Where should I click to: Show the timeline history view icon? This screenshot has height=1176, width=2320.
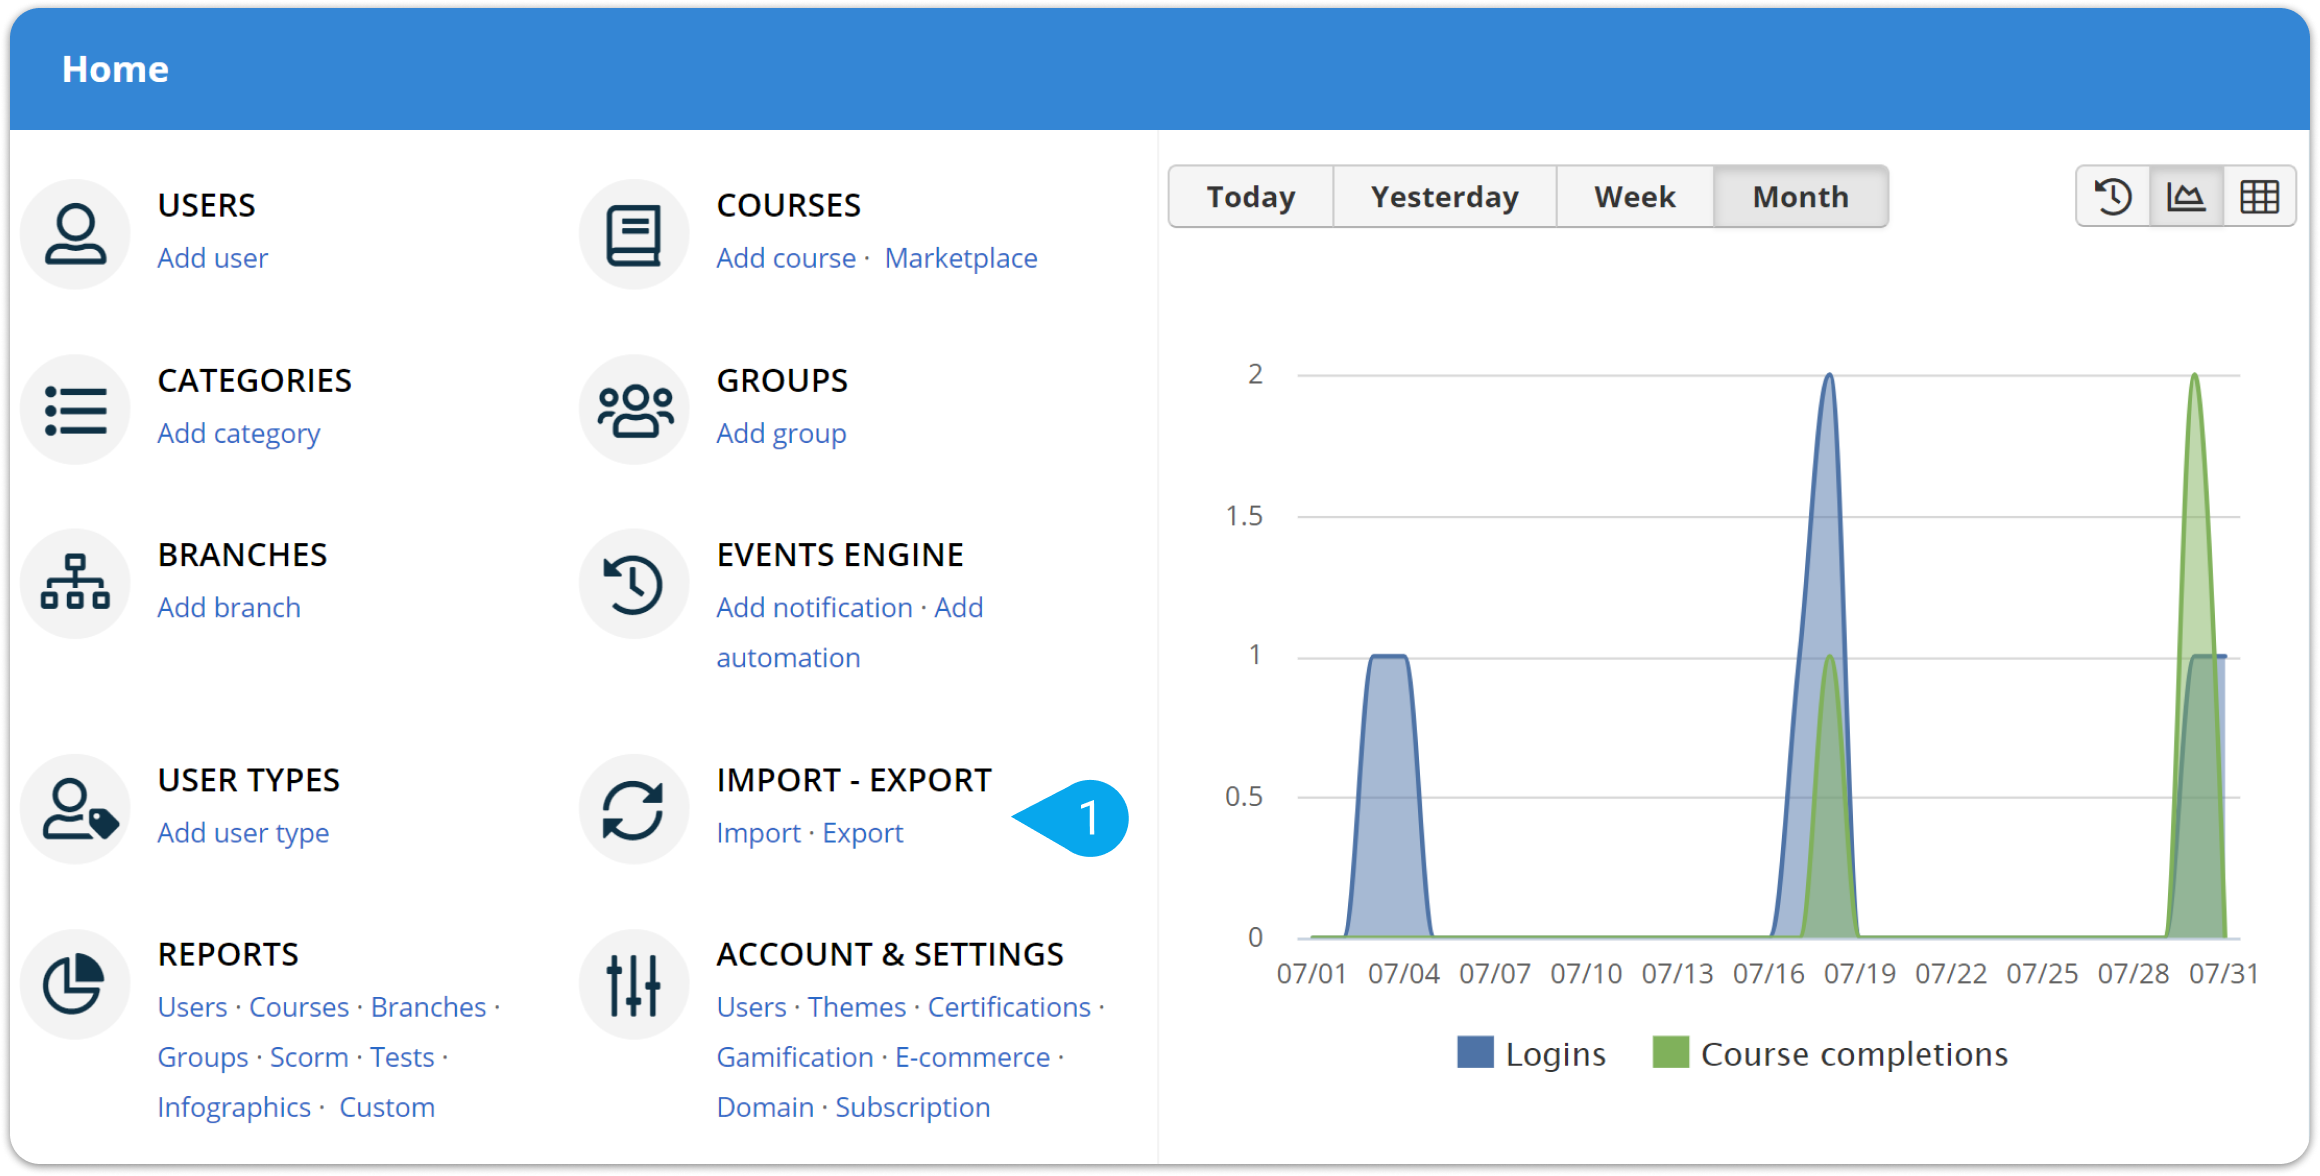tap(2113, 197)
